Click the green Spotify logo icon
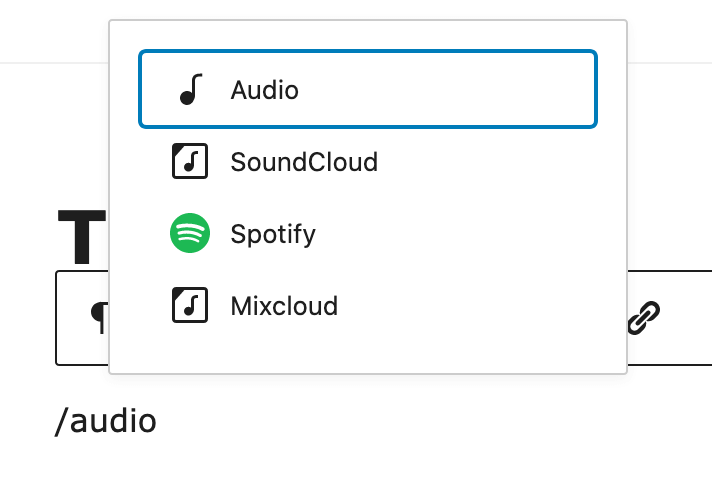This screenshot has width=712, height=478. (x=190, y=233)
